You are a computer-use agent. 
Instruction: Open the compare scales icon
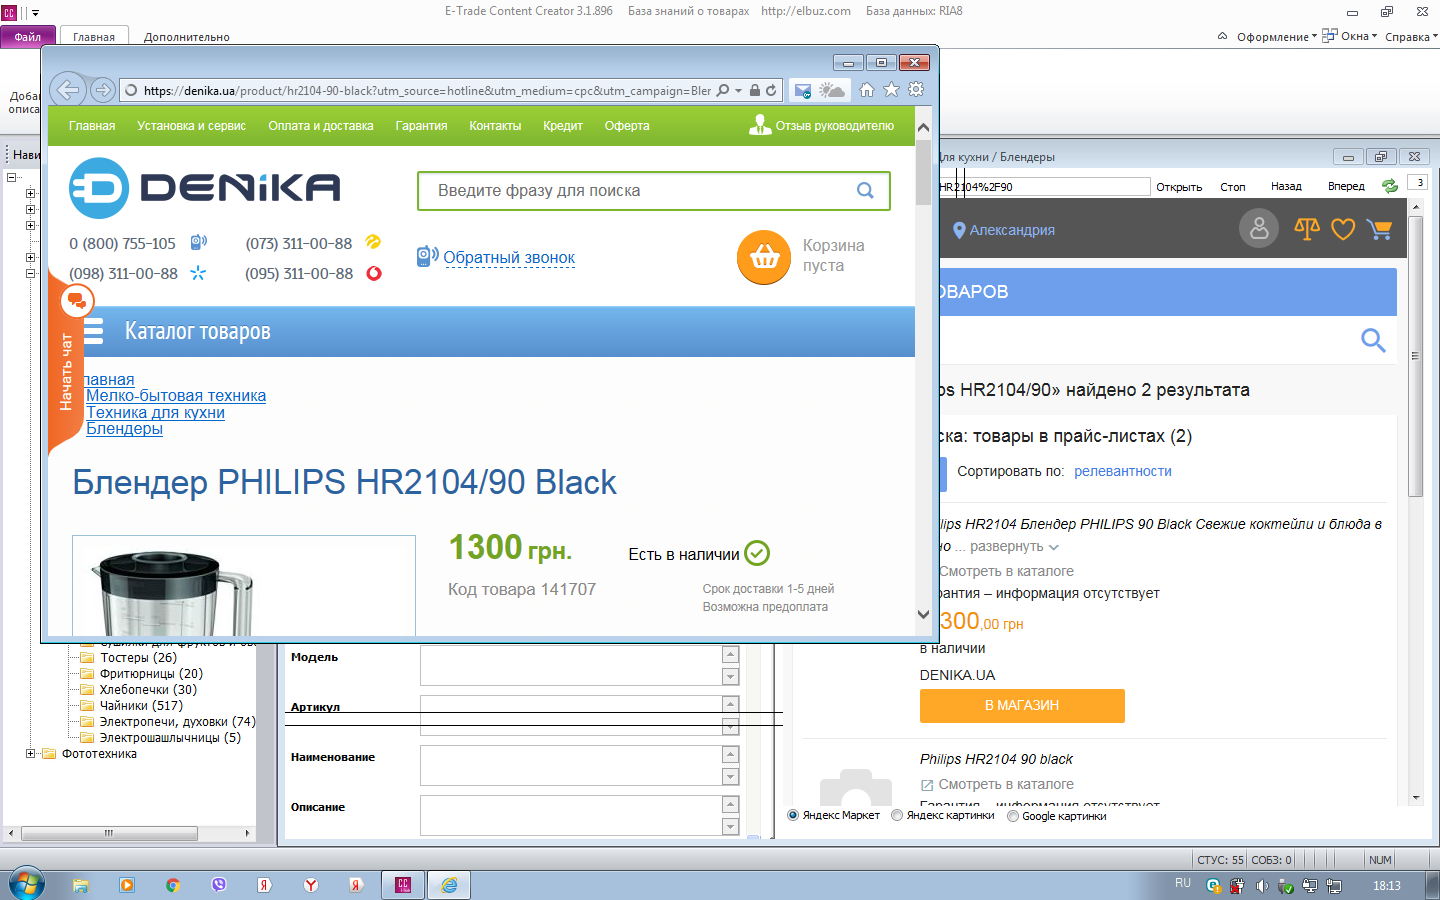pyautogui.click(x=1307, y=229)
